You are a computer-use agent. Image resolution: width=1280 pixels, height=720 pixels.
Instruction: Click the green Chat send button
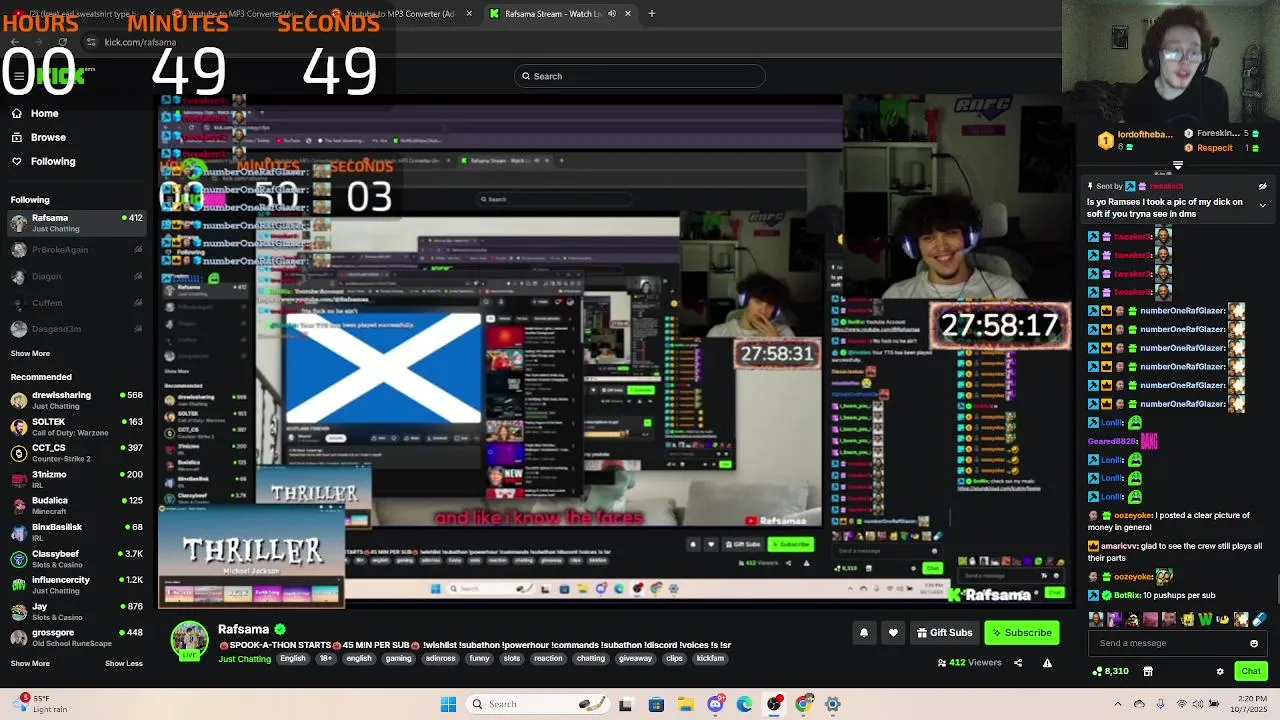click(x=1251, y=671)
